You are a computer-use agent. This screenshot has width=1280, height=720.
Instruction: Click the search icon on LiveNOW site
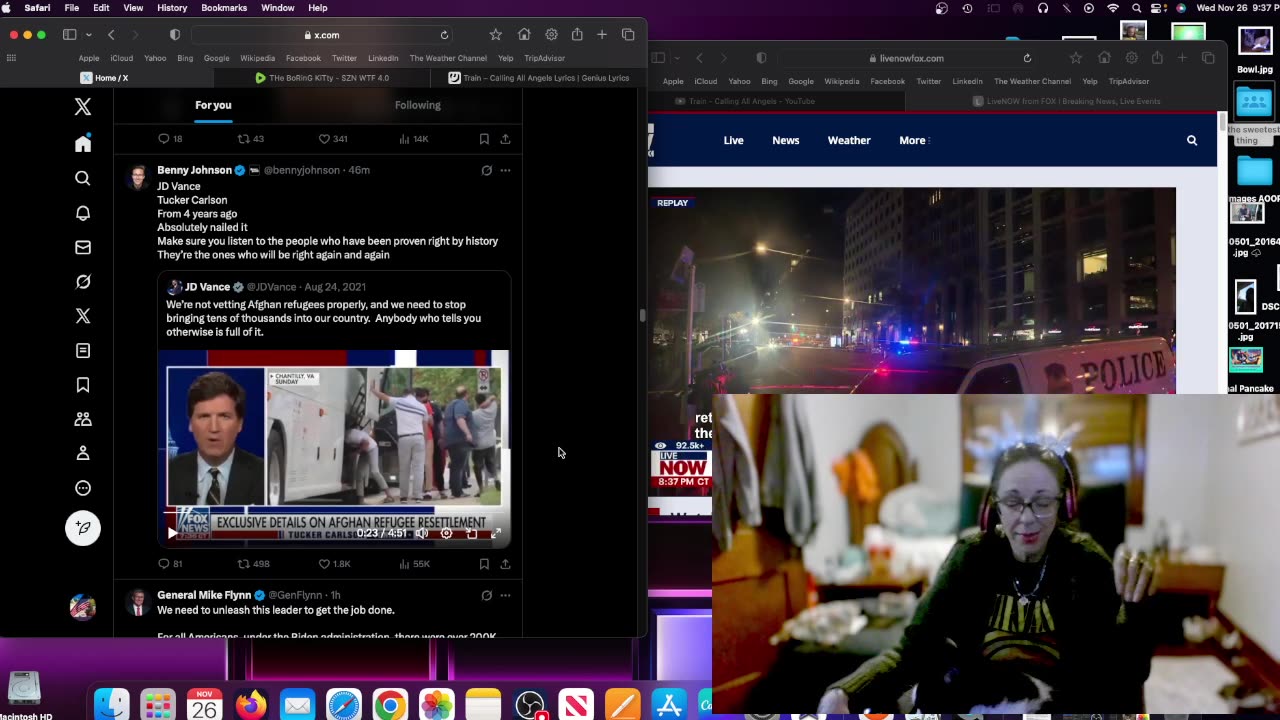1191,141
